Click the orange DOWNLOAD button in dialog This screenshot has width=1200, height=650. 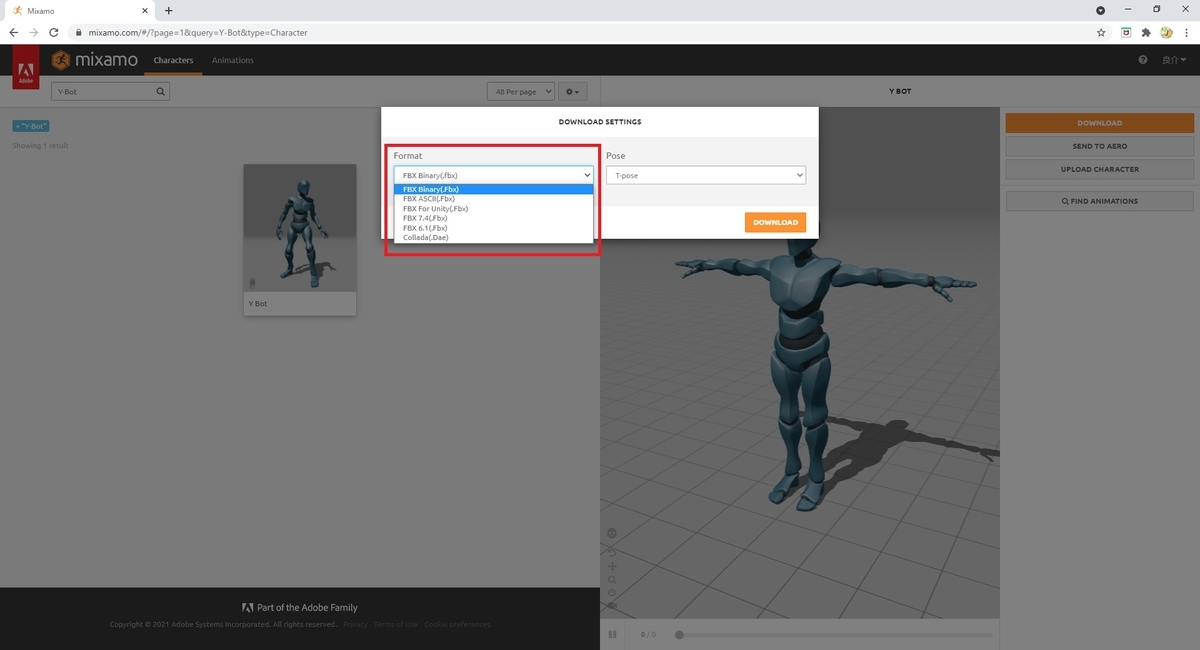(x=775, y=222)
